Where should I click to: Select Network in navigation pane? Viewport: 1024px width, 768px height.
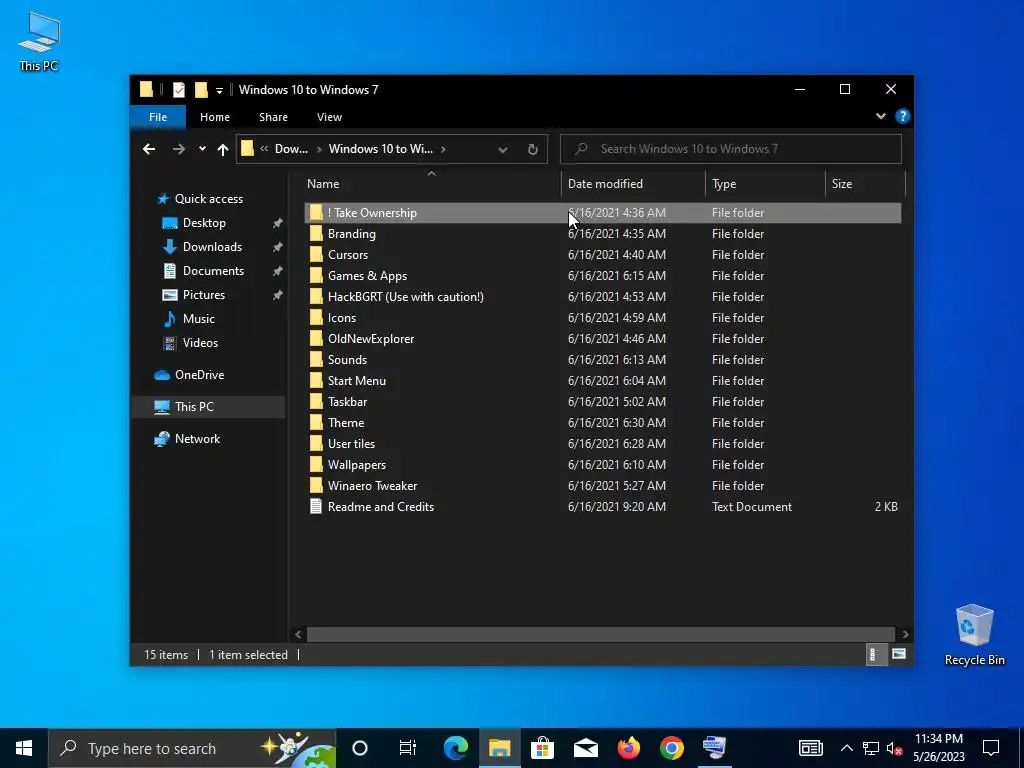click(x=197, y=439)
